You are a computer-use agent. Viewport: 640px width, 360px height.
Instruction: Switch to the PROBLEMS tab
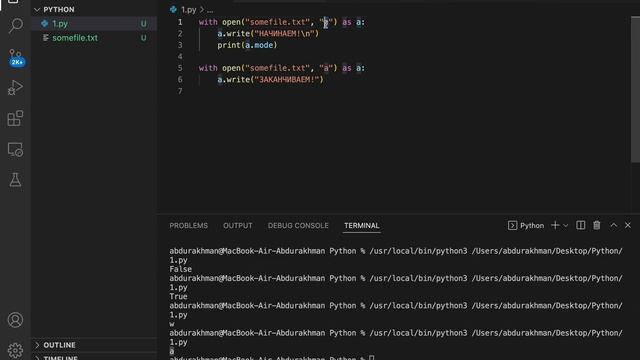click(189, 225)
